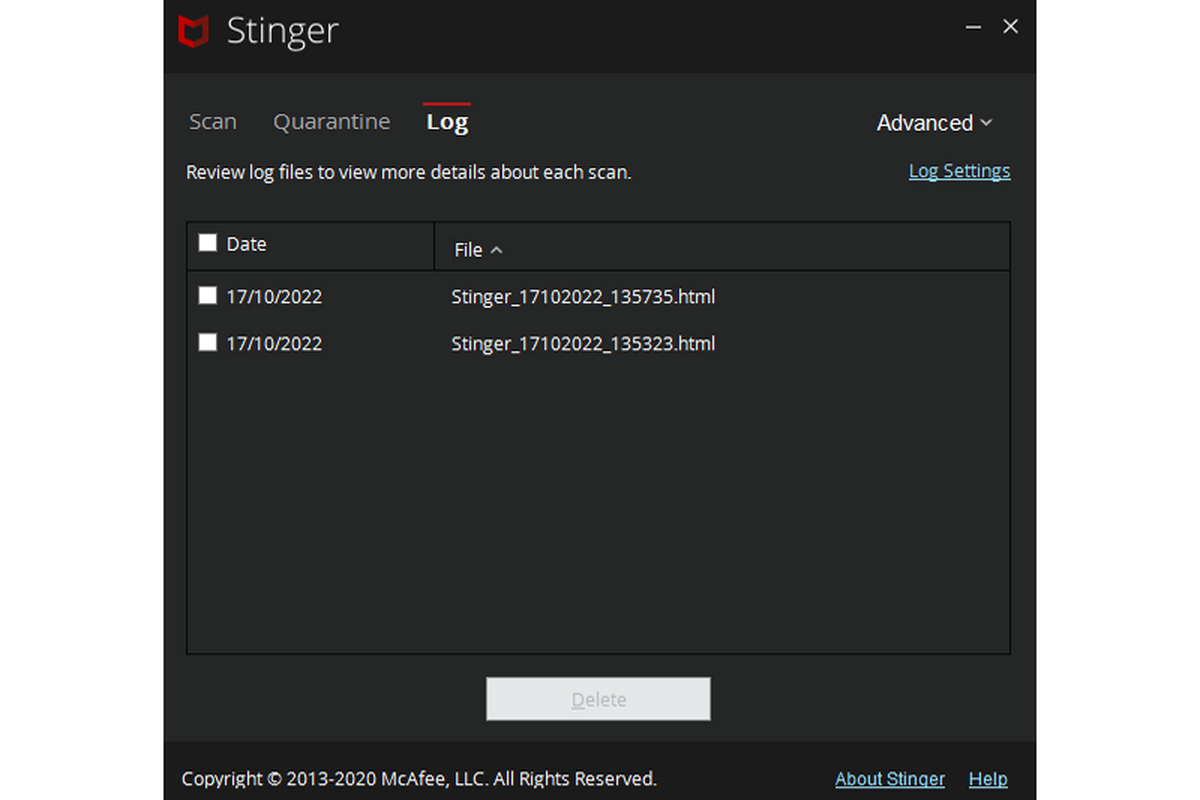Open the Log Settings link
Image resolution: width=1200 pixels, height=800 pixels.
[x=959, y=171]
